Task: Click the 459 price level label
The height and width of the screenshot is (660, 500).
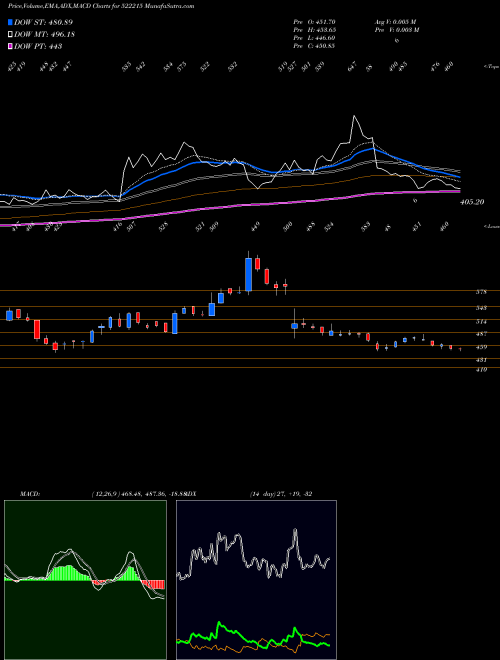Action: tap(481, 347)
